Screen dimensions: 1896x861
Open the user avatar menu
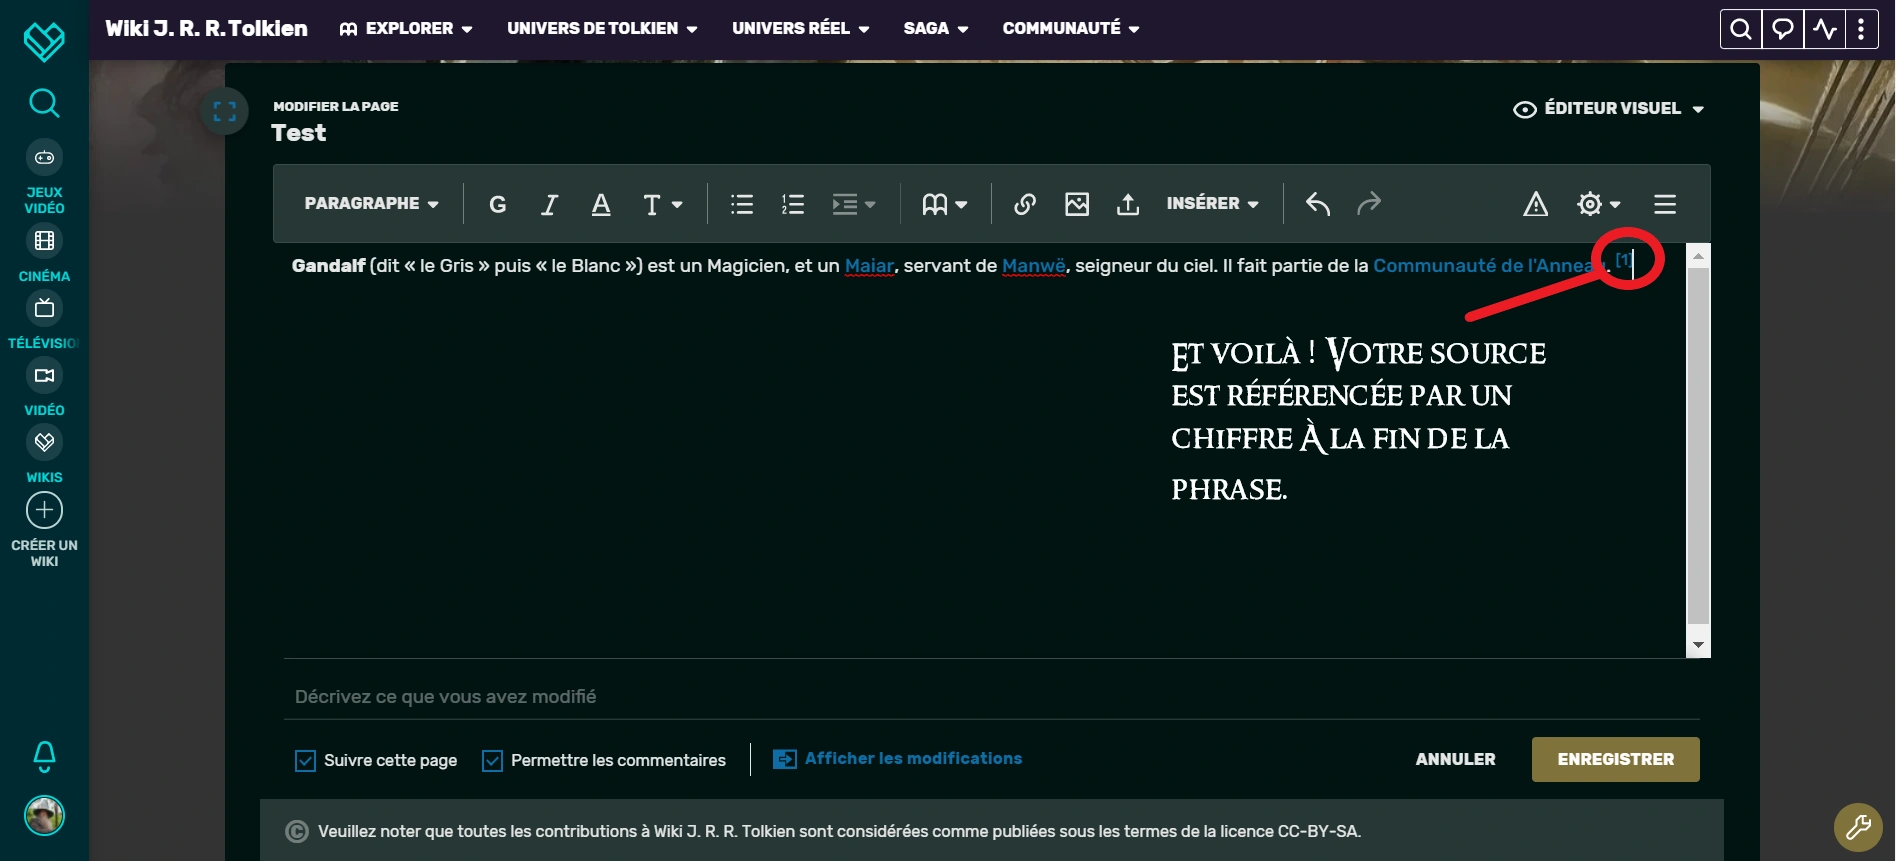point(44,816)
